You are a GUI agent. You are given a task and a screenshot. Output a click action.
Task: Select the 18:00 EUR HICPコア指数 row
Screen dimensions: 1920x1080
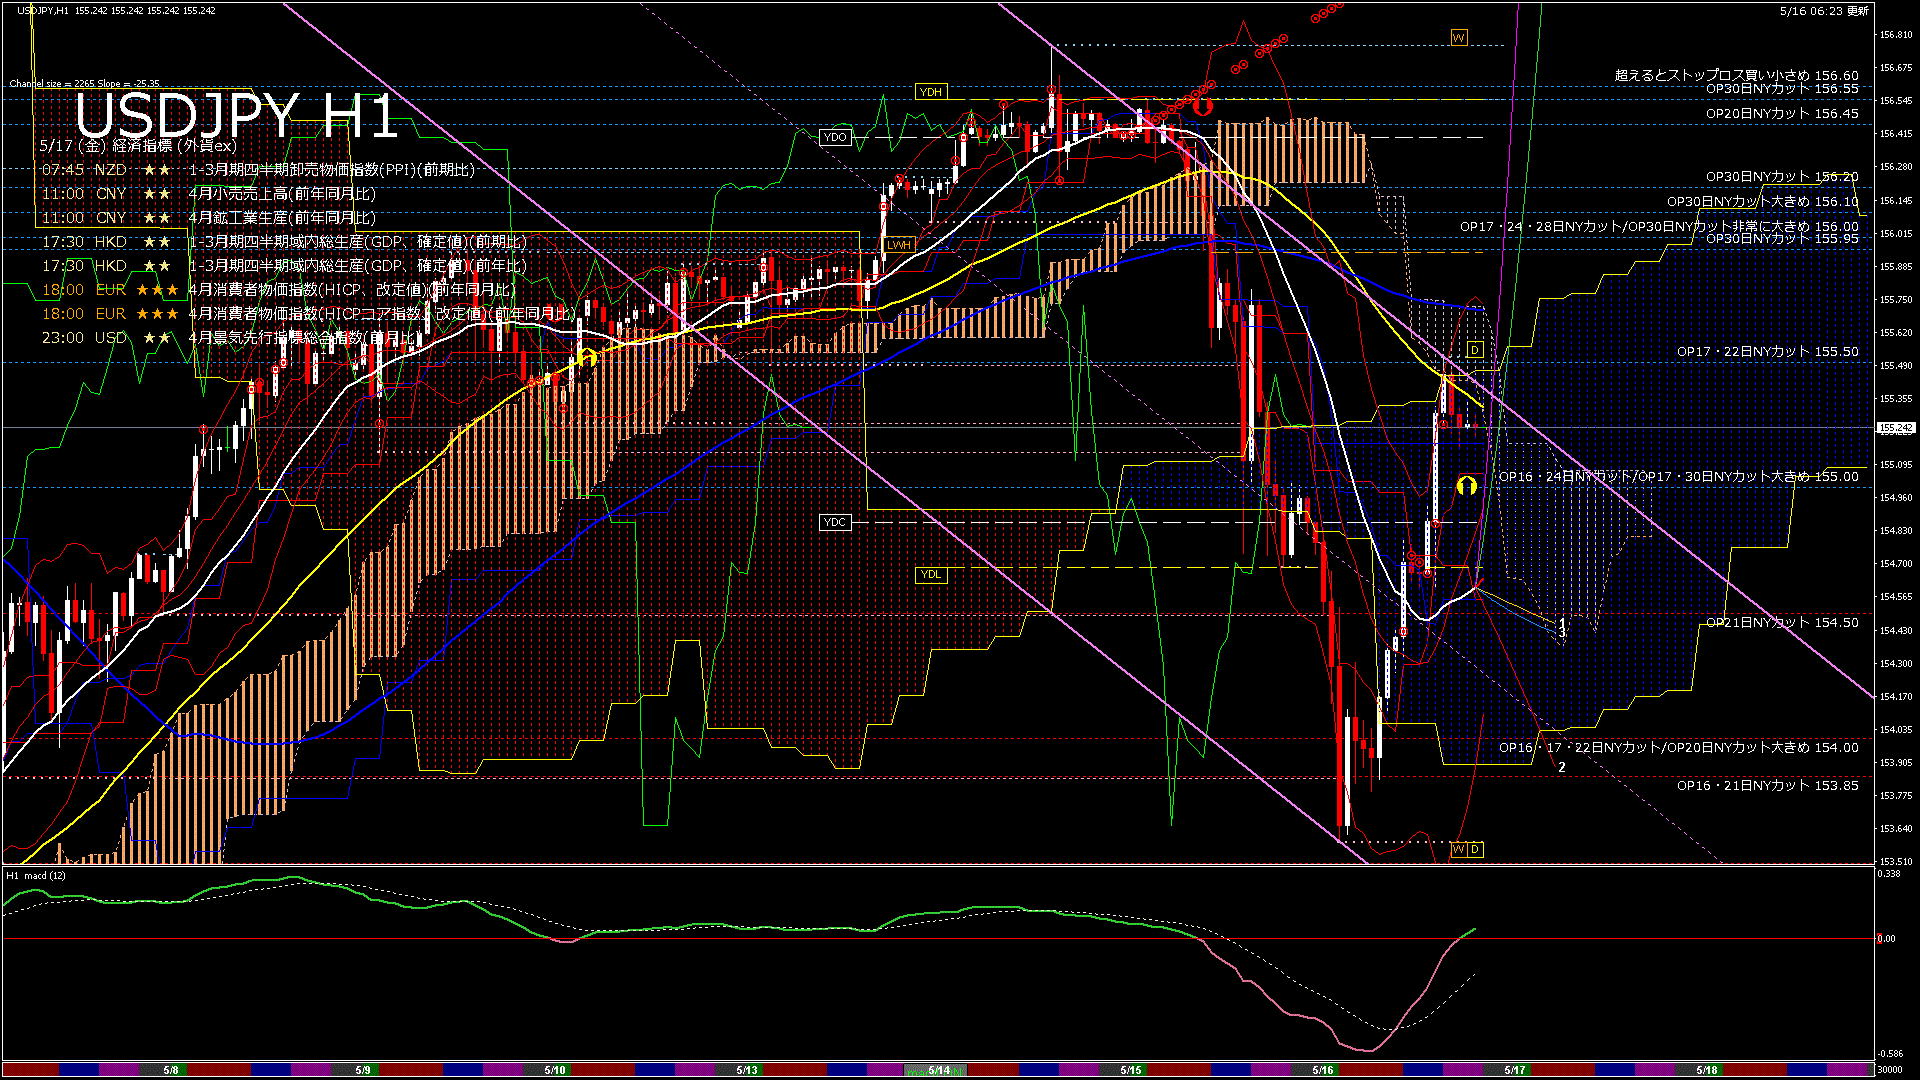(x=309, y=314)
